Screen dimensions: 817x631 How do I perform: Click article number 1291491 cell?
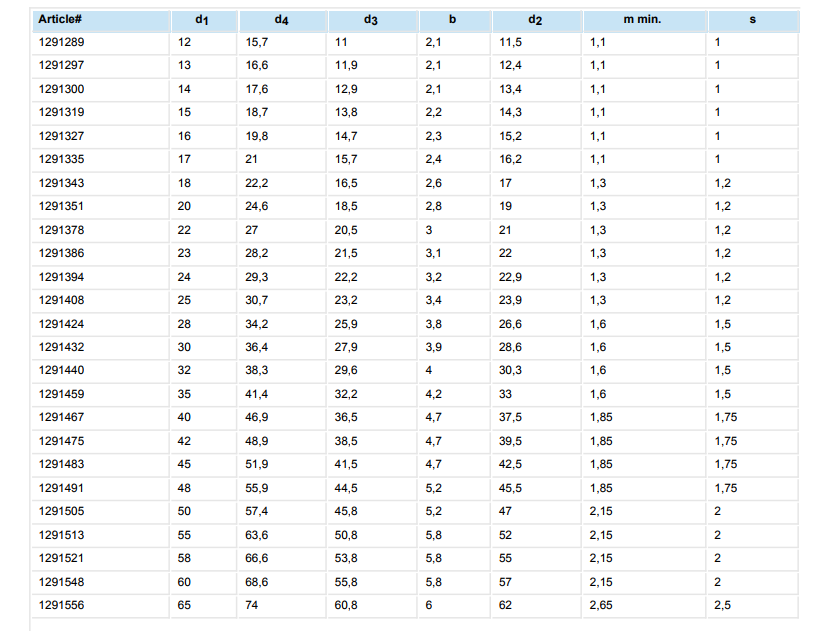[x=61, y=488]
